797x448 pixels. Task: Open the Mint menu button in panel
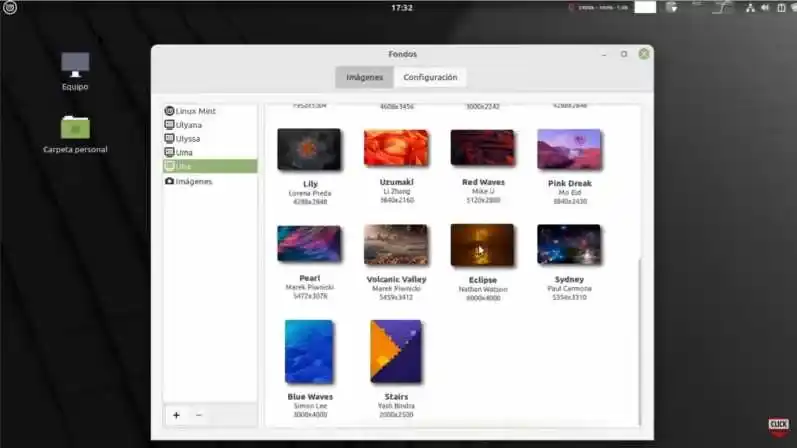[10, 8]
